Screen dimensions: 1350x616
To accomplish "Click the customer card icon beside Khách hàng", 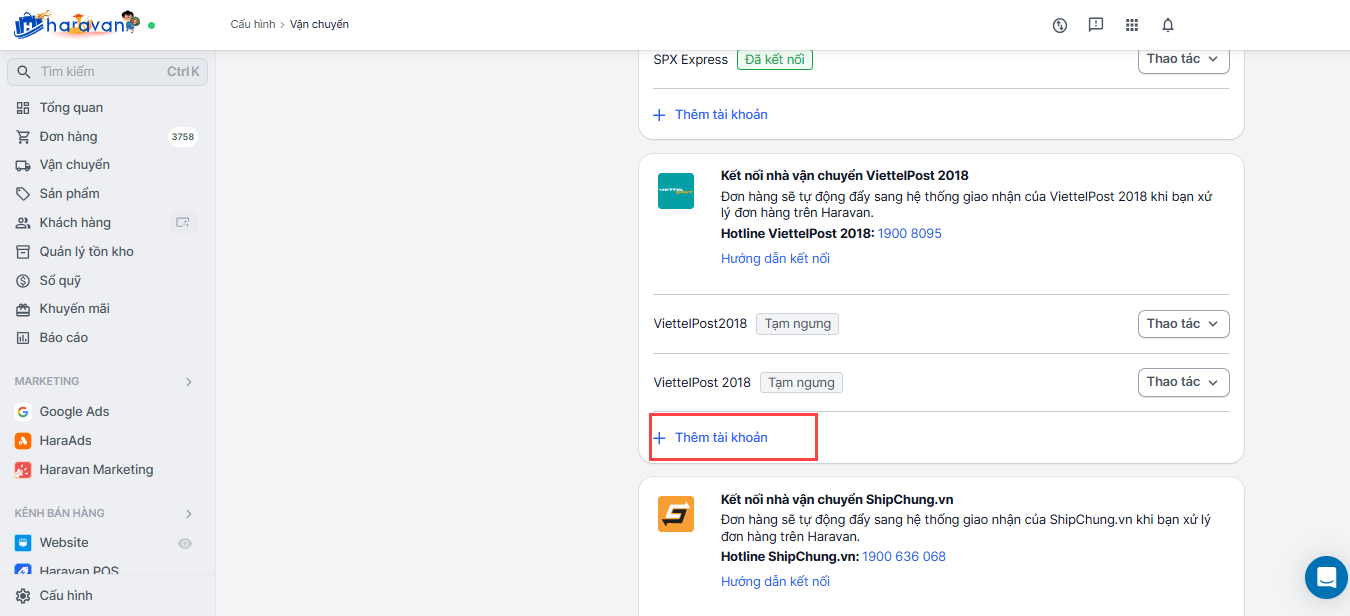I will coord(183,222).
